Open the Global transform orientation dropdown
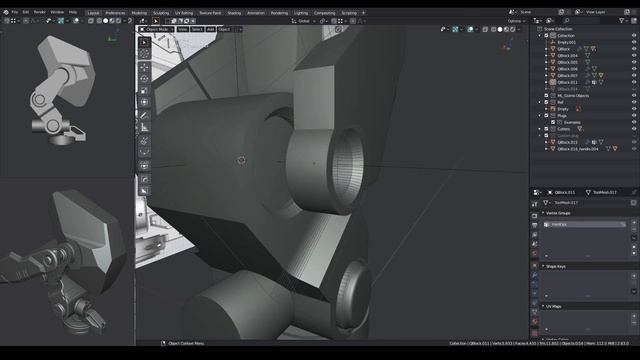 click(x=303, y=21)
